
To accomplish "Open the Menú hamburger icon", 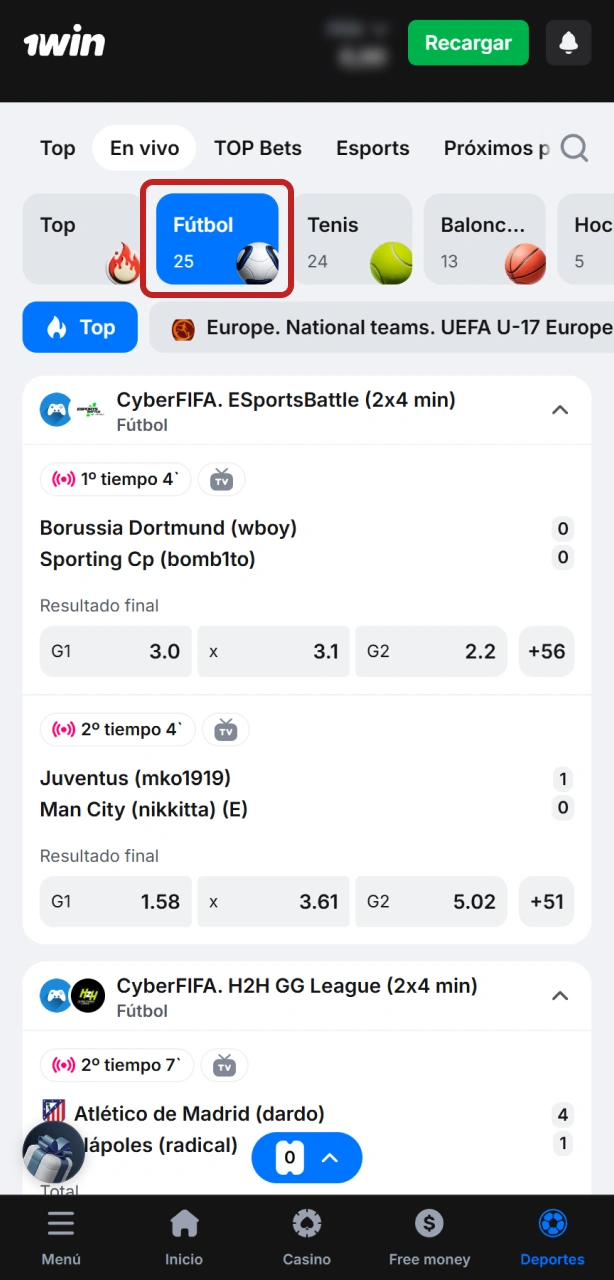I will tap(61, 1223).
